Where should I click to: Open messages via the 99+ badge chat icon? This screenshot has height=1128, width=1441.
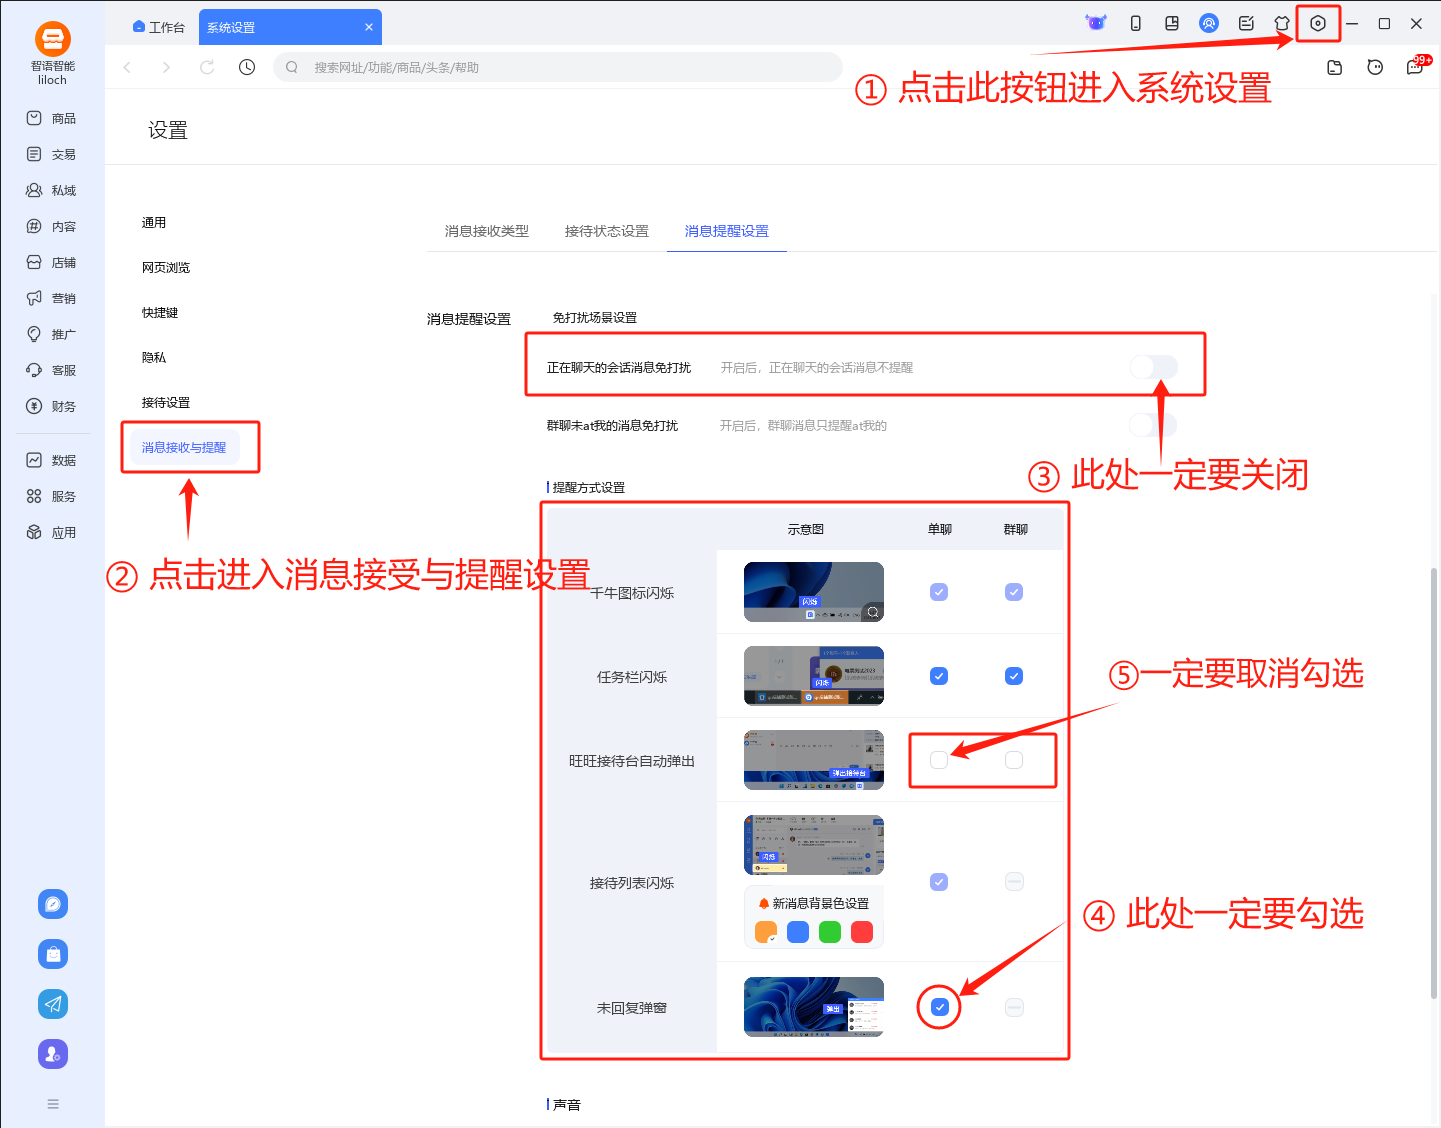pyautogui.click(x=1416, y=66)
